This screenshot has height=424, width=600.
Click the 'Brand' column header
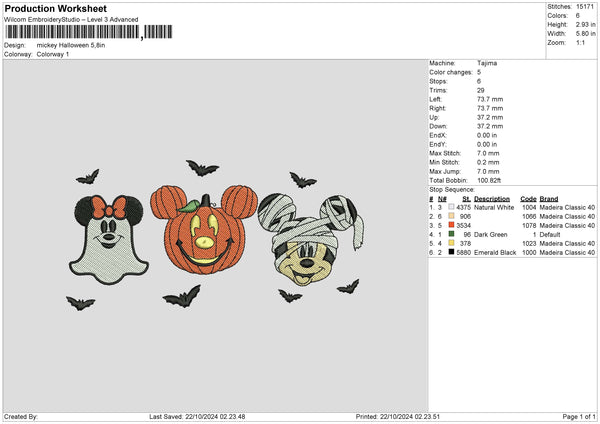point(549,199)
